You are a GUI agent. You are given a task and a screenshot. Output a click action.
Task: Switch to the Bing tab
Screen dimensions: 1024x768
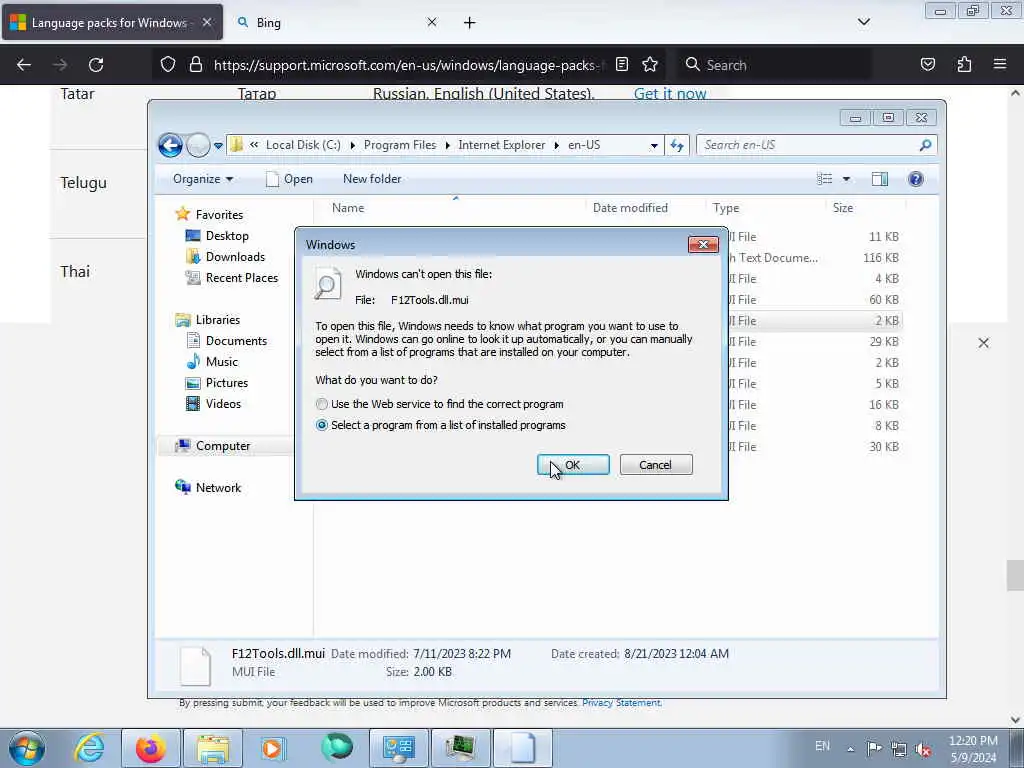click(x=268, y=23)
